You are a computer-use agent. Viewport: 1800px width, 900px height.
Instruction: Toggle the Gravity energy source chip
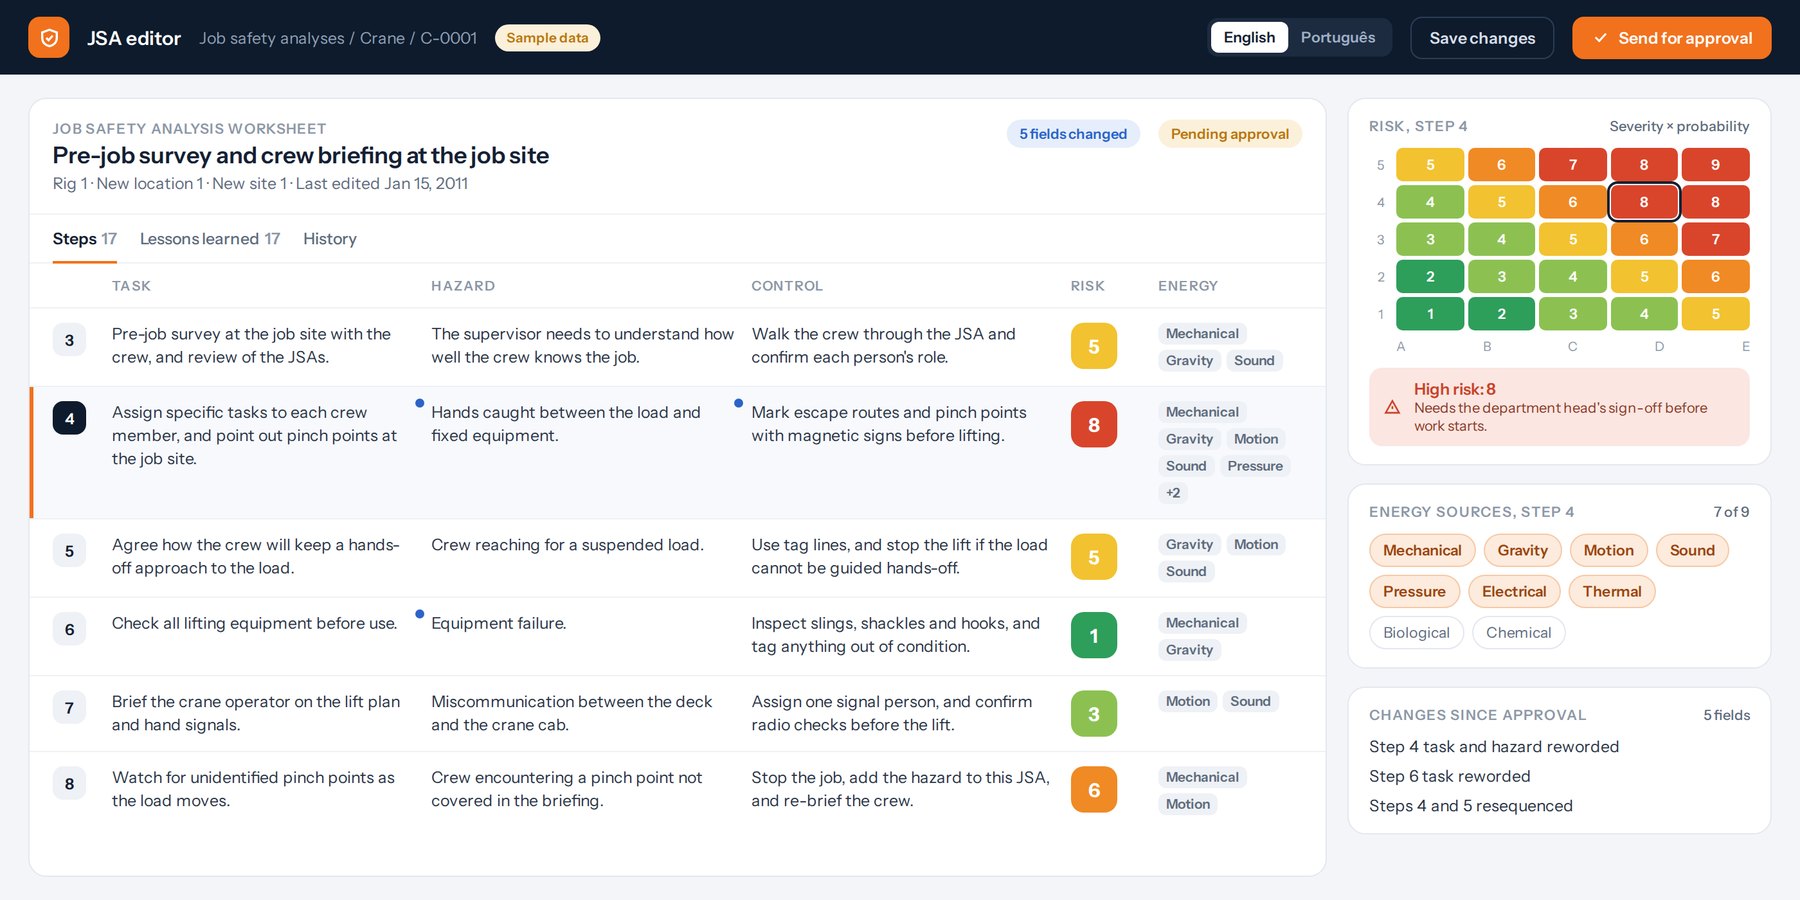1522,550
